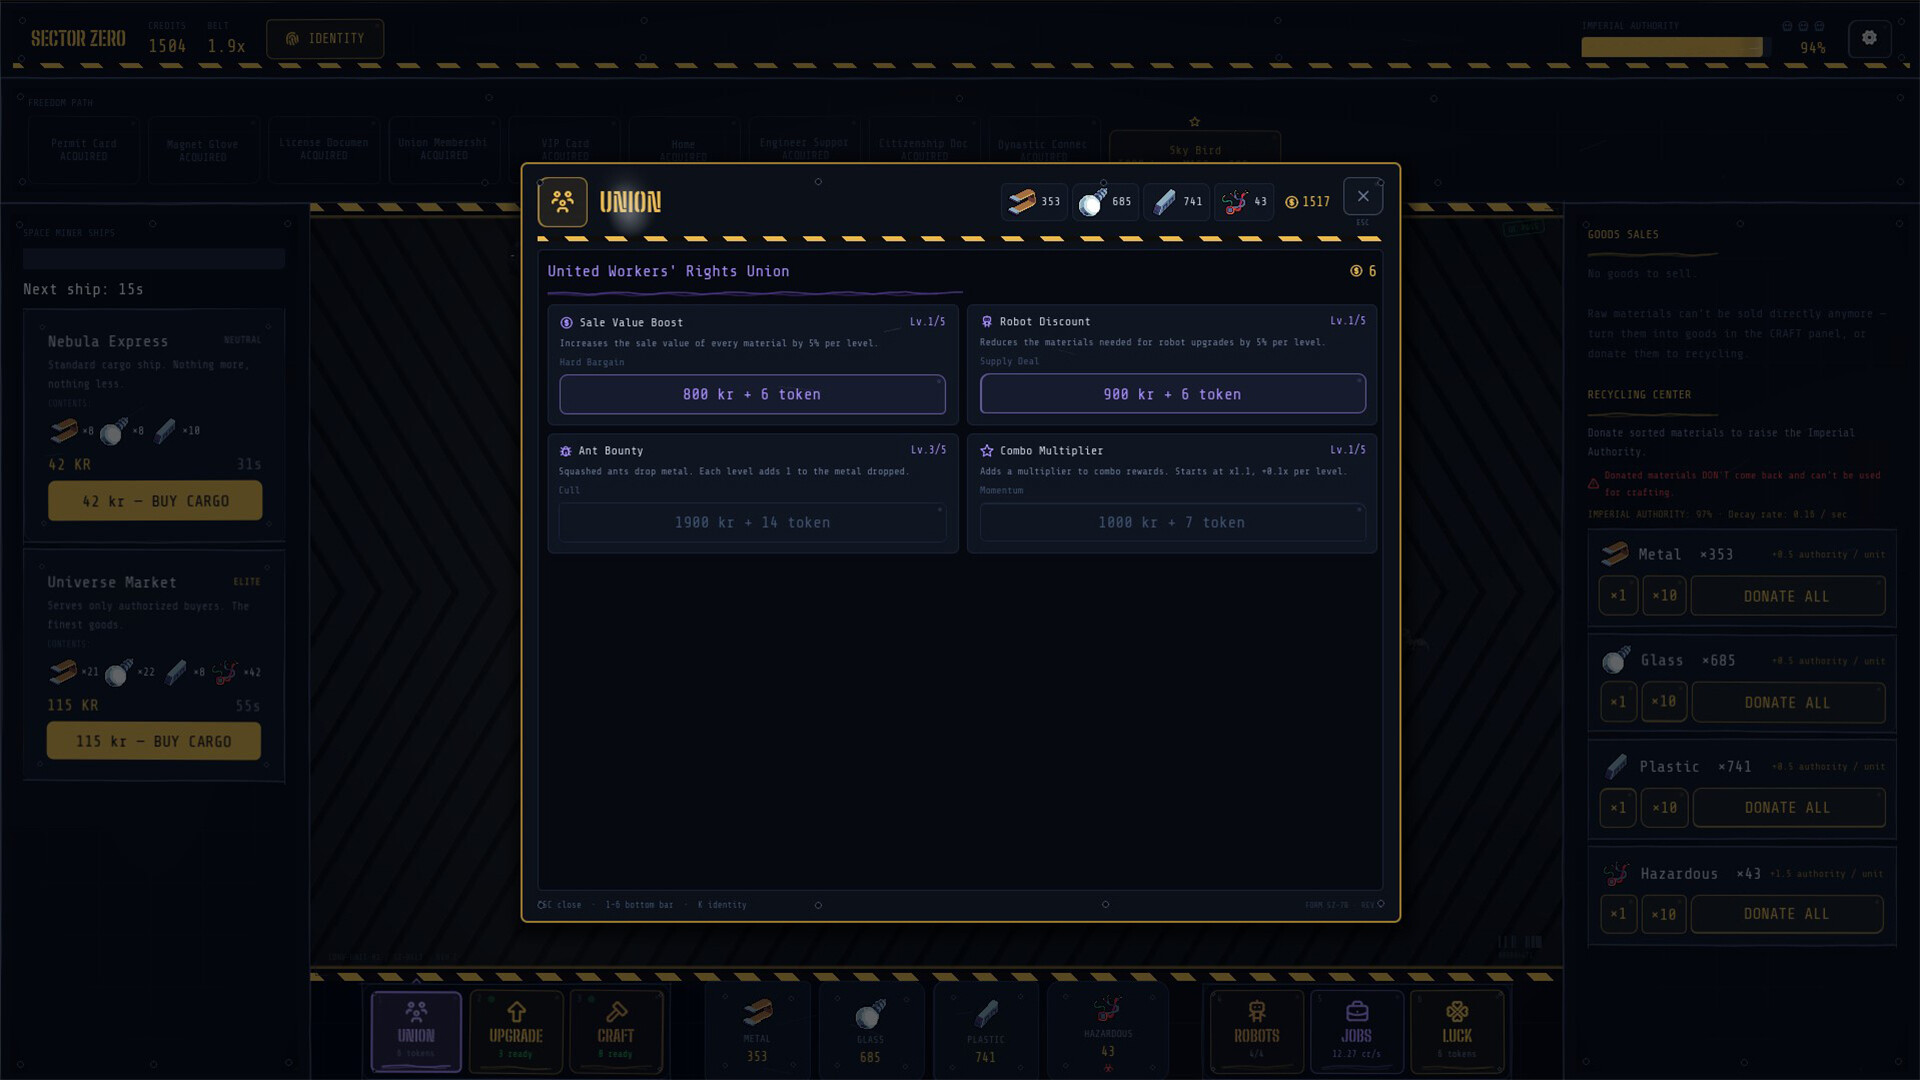The image size is (1920, 1080).
Task: Donate all Glass
Action: pos(1788,703)
